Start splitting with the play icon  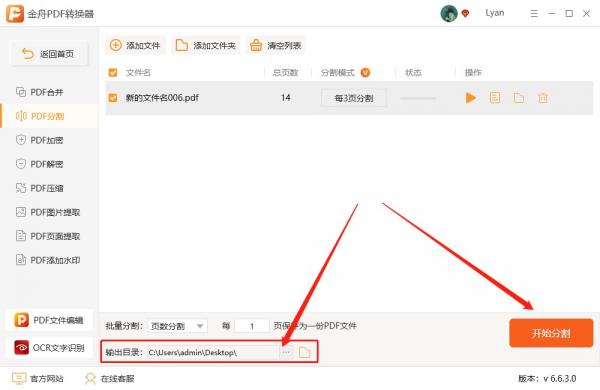click(x=470, y=98)
